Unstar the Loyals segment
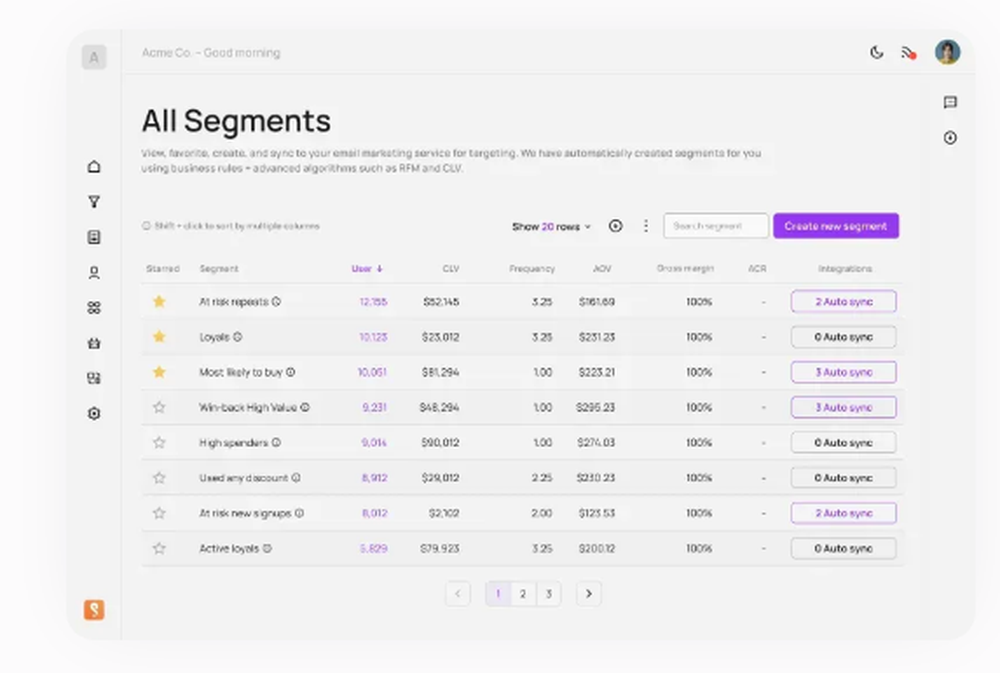Viewport: 1000px width, 673px height. (159, 337)
